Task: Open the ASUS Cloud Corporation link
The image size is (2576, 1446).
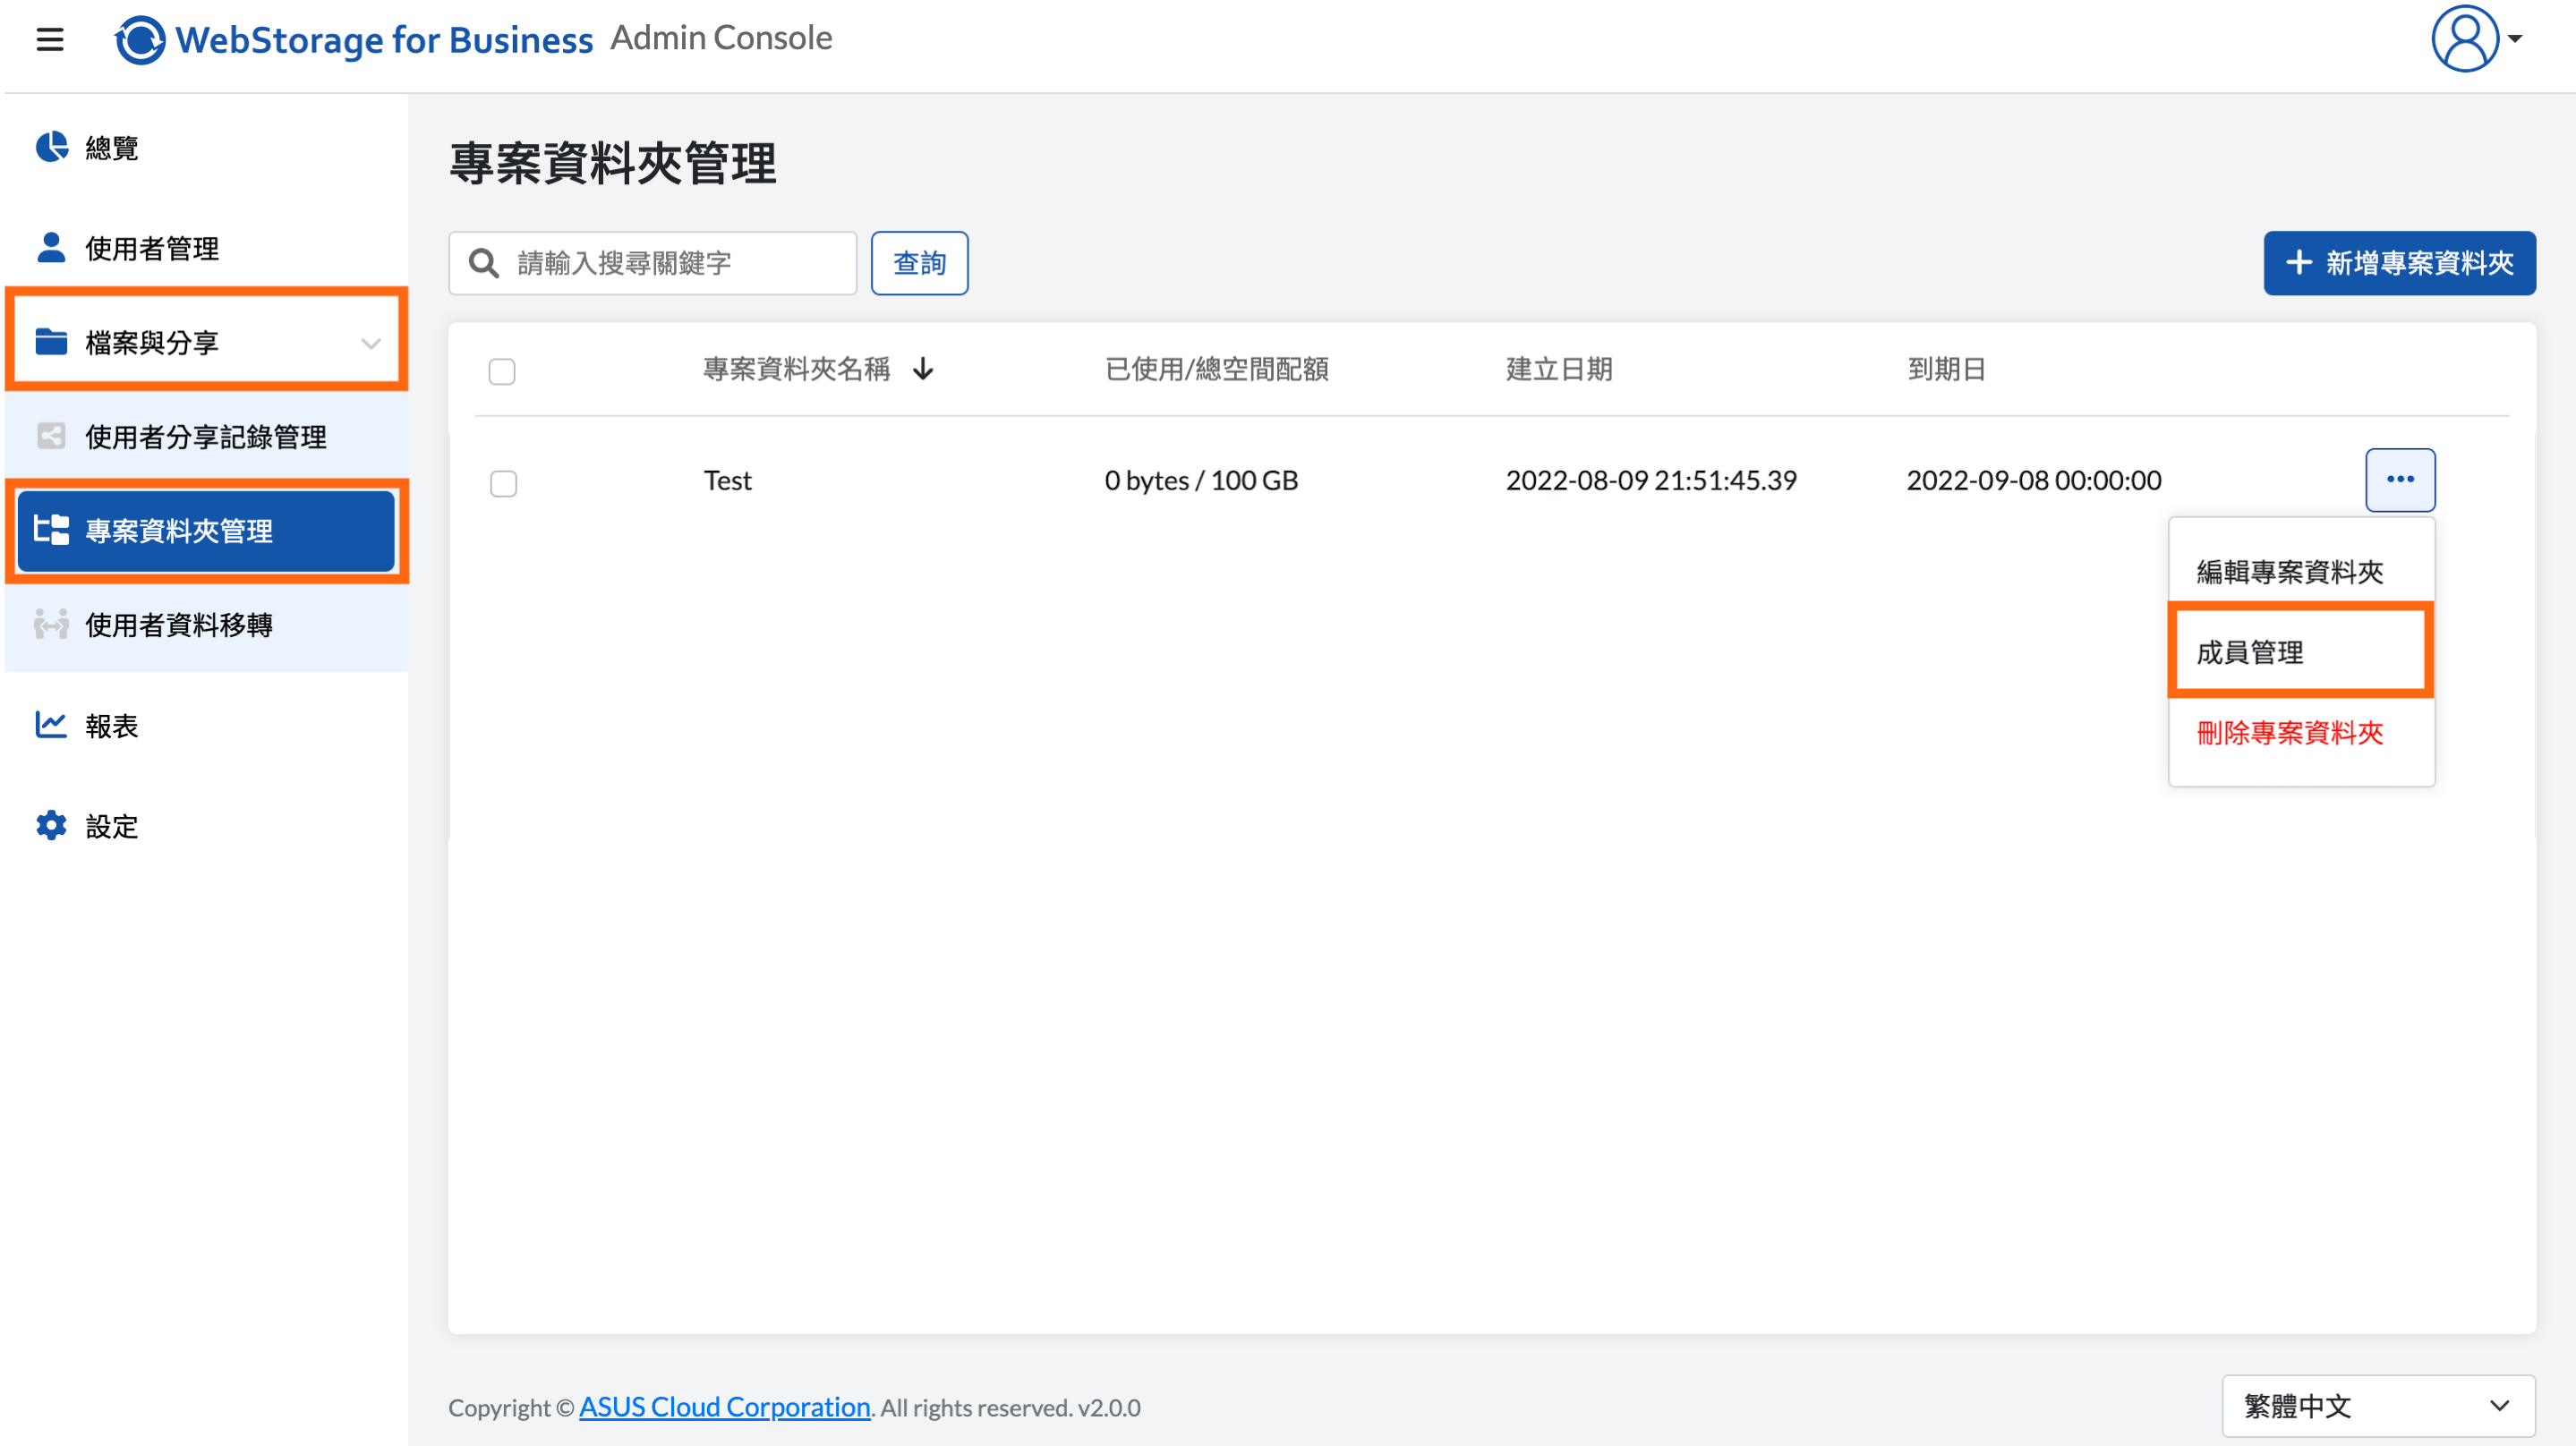Action: (724, 1407)
